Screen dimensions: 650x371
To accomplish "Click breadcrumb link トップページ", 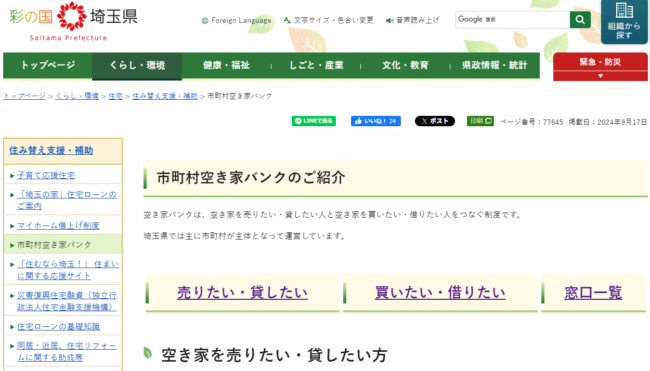I will click(24, 96).
